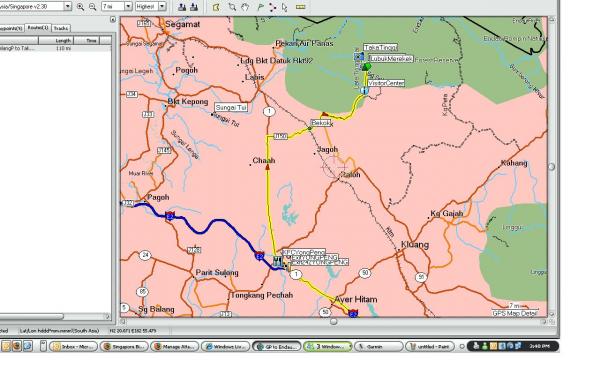
Task: Open the Highest detail level dropdown
Action: click(162, 7)
